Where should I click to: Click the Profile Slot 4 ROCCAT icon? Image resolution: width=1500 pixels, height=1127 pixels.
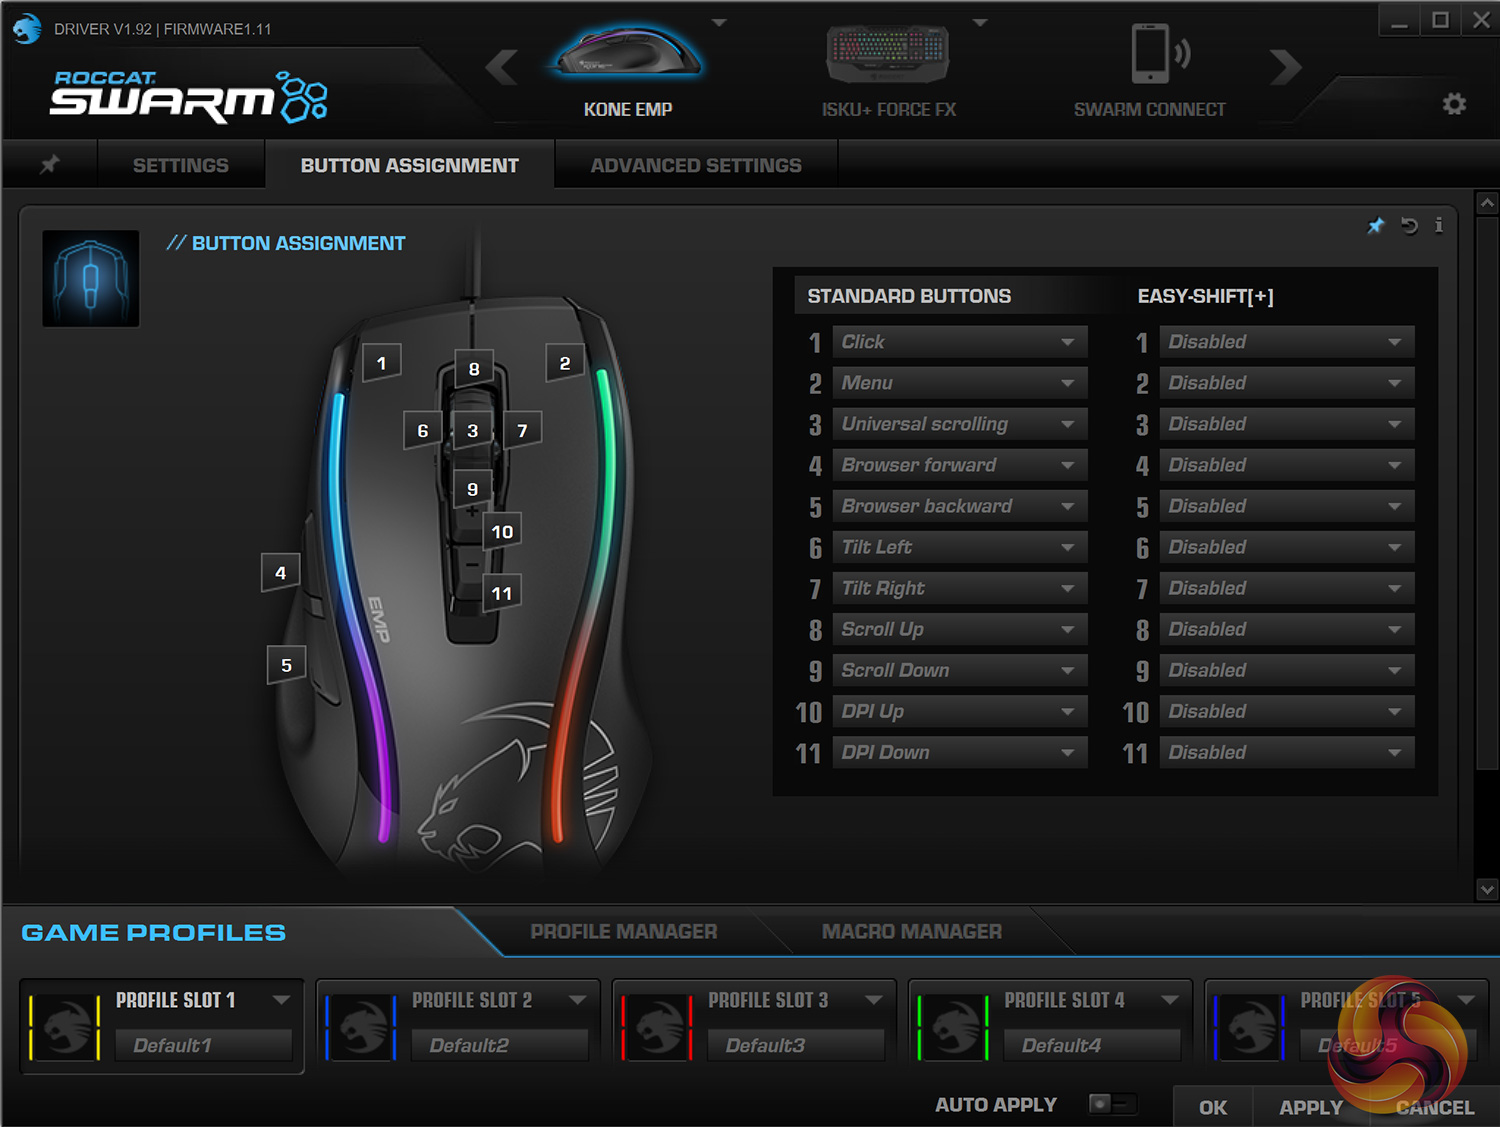pyautogui.click(x=953, y=1027)
